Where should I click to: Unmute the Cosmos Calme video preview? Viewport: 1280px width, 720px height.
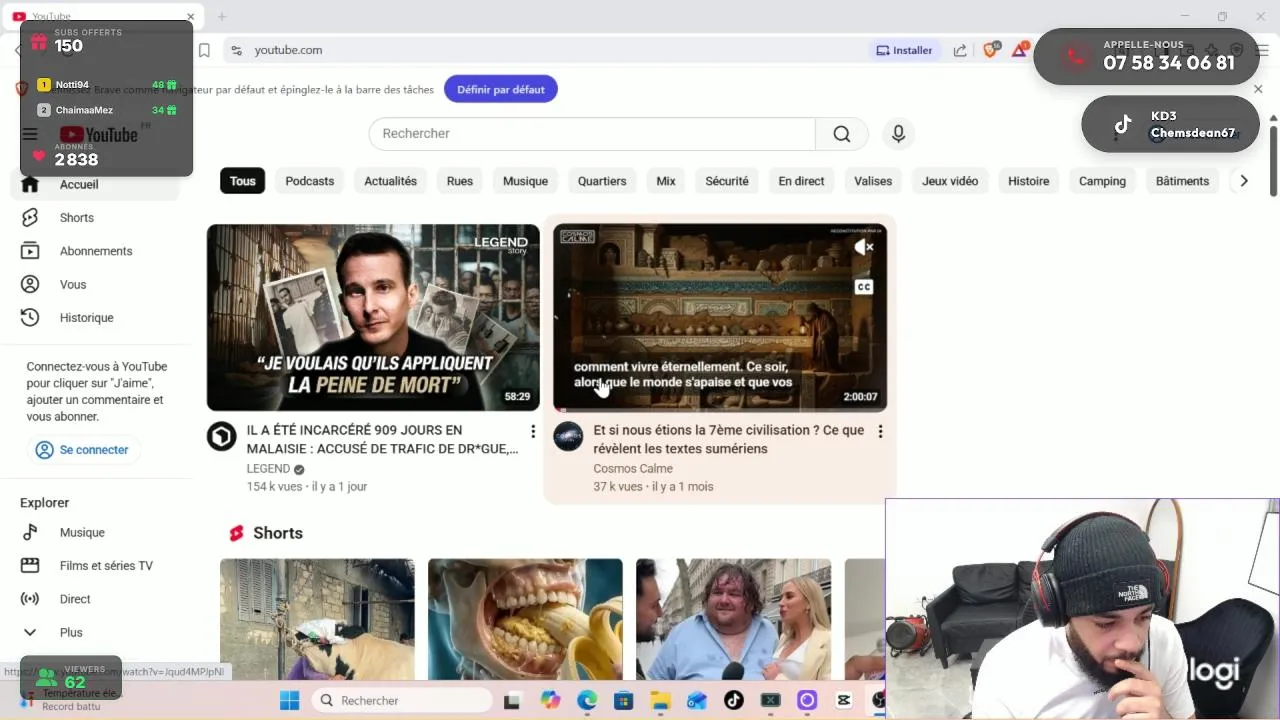[x=864, y=247]
